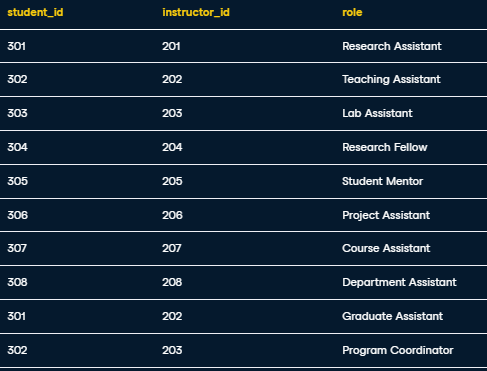The image size is (487, 371).
Task: Click the student_id column header
Action: coord(35,12)
